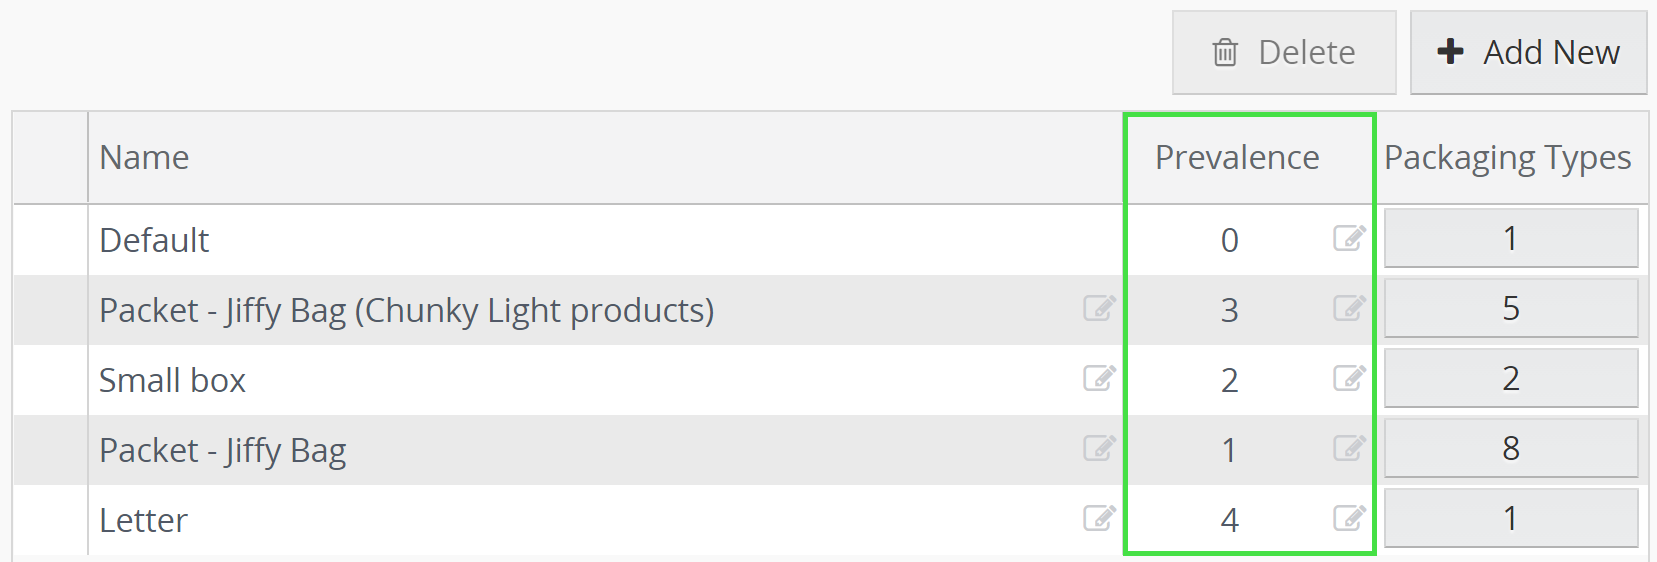The image size is (1657, 562).
Task: Edit the Packet - Jiffy Bag name
Action: pyautogui.click(x=1099, y=448)
